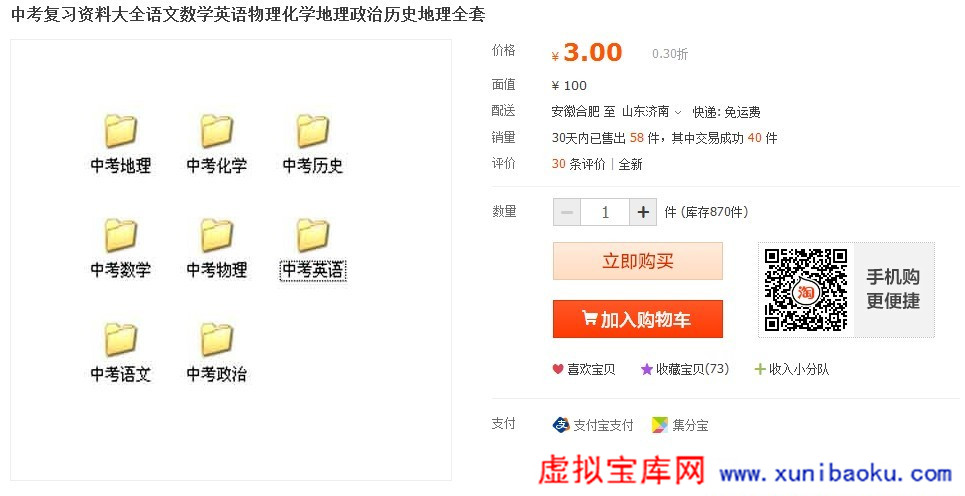Open the 中考政治 folder icon
The image size is (965, 496).
coord(217,340)
